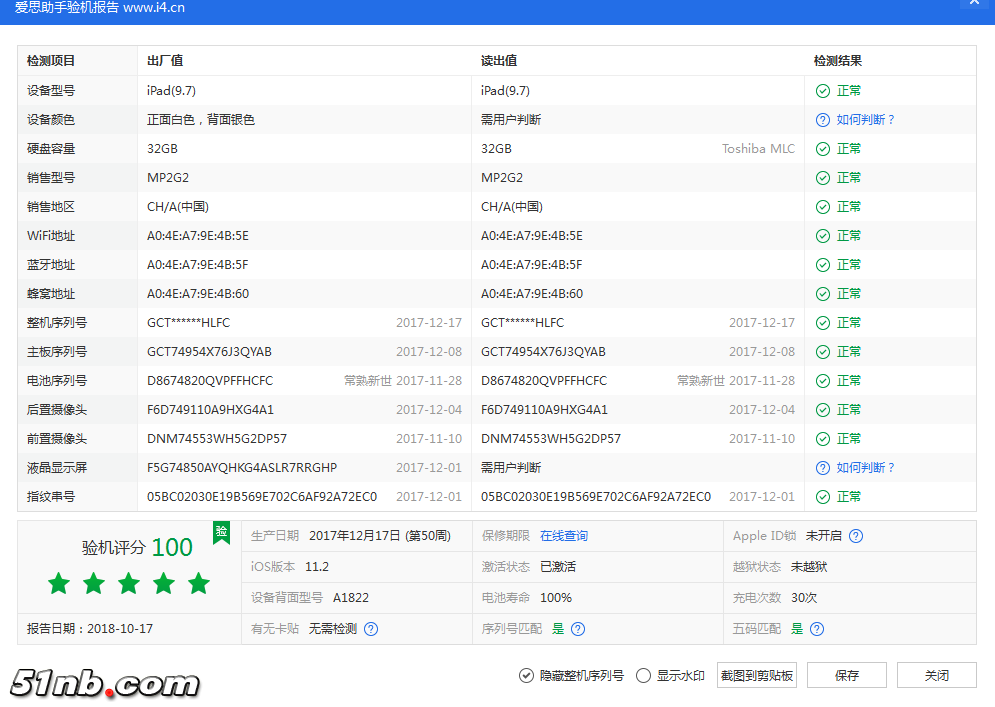The width and height of the screenshot is (995, 707).
Task: Toggle 隐藏整机序列号 option
Action: 526,676
